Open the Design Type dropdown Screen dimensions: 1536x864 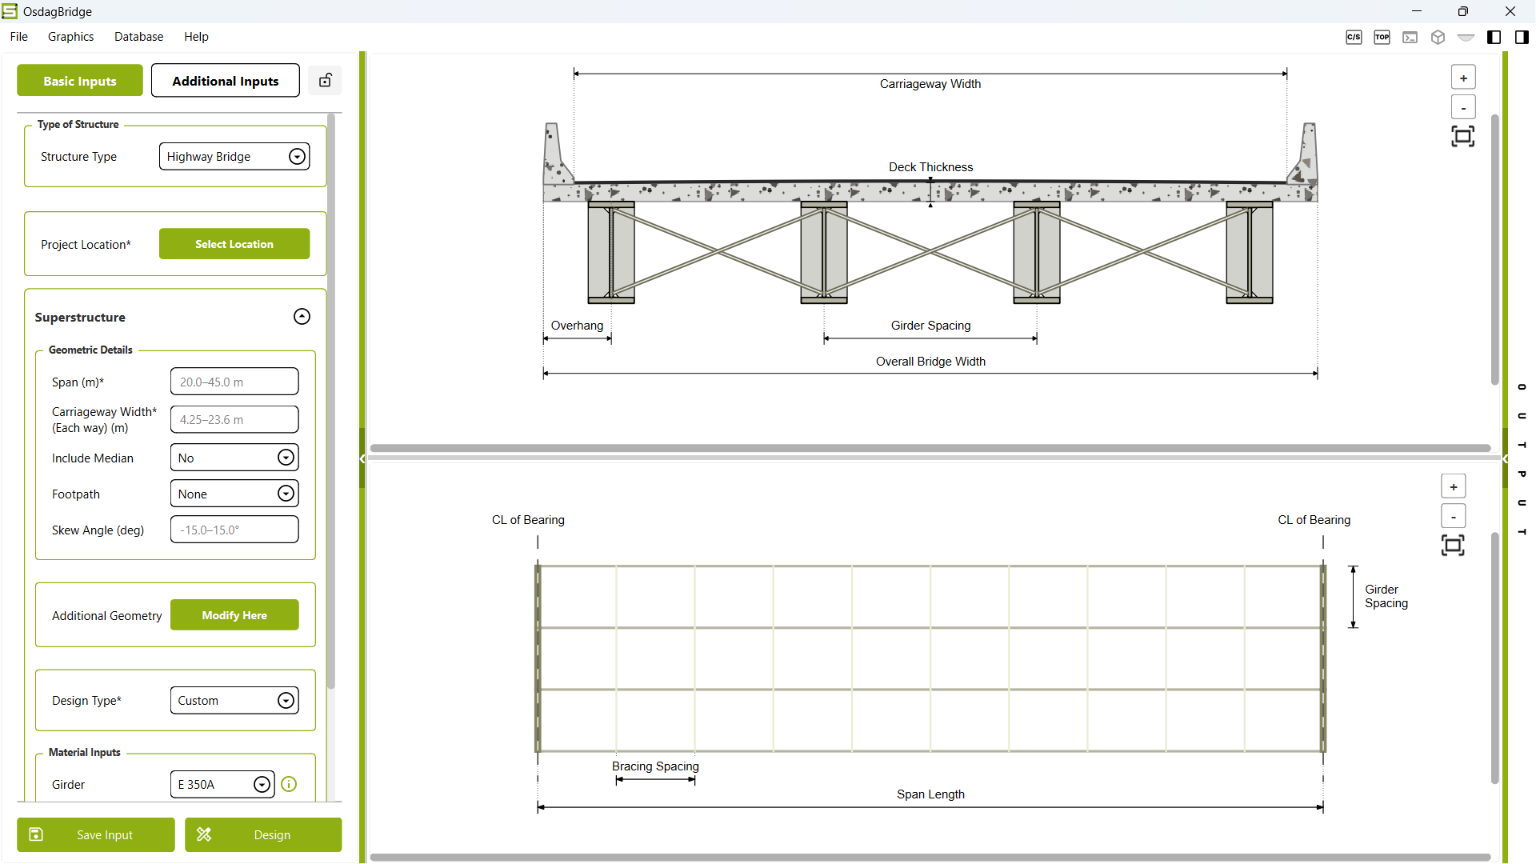coord(234,701)
